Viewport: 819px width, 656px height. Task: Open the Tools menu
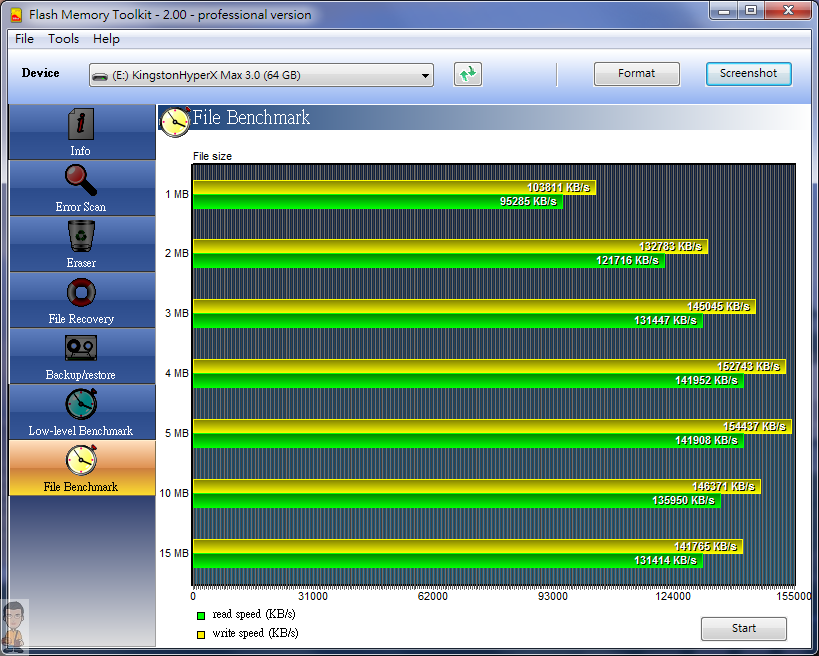tap(64, 39)
